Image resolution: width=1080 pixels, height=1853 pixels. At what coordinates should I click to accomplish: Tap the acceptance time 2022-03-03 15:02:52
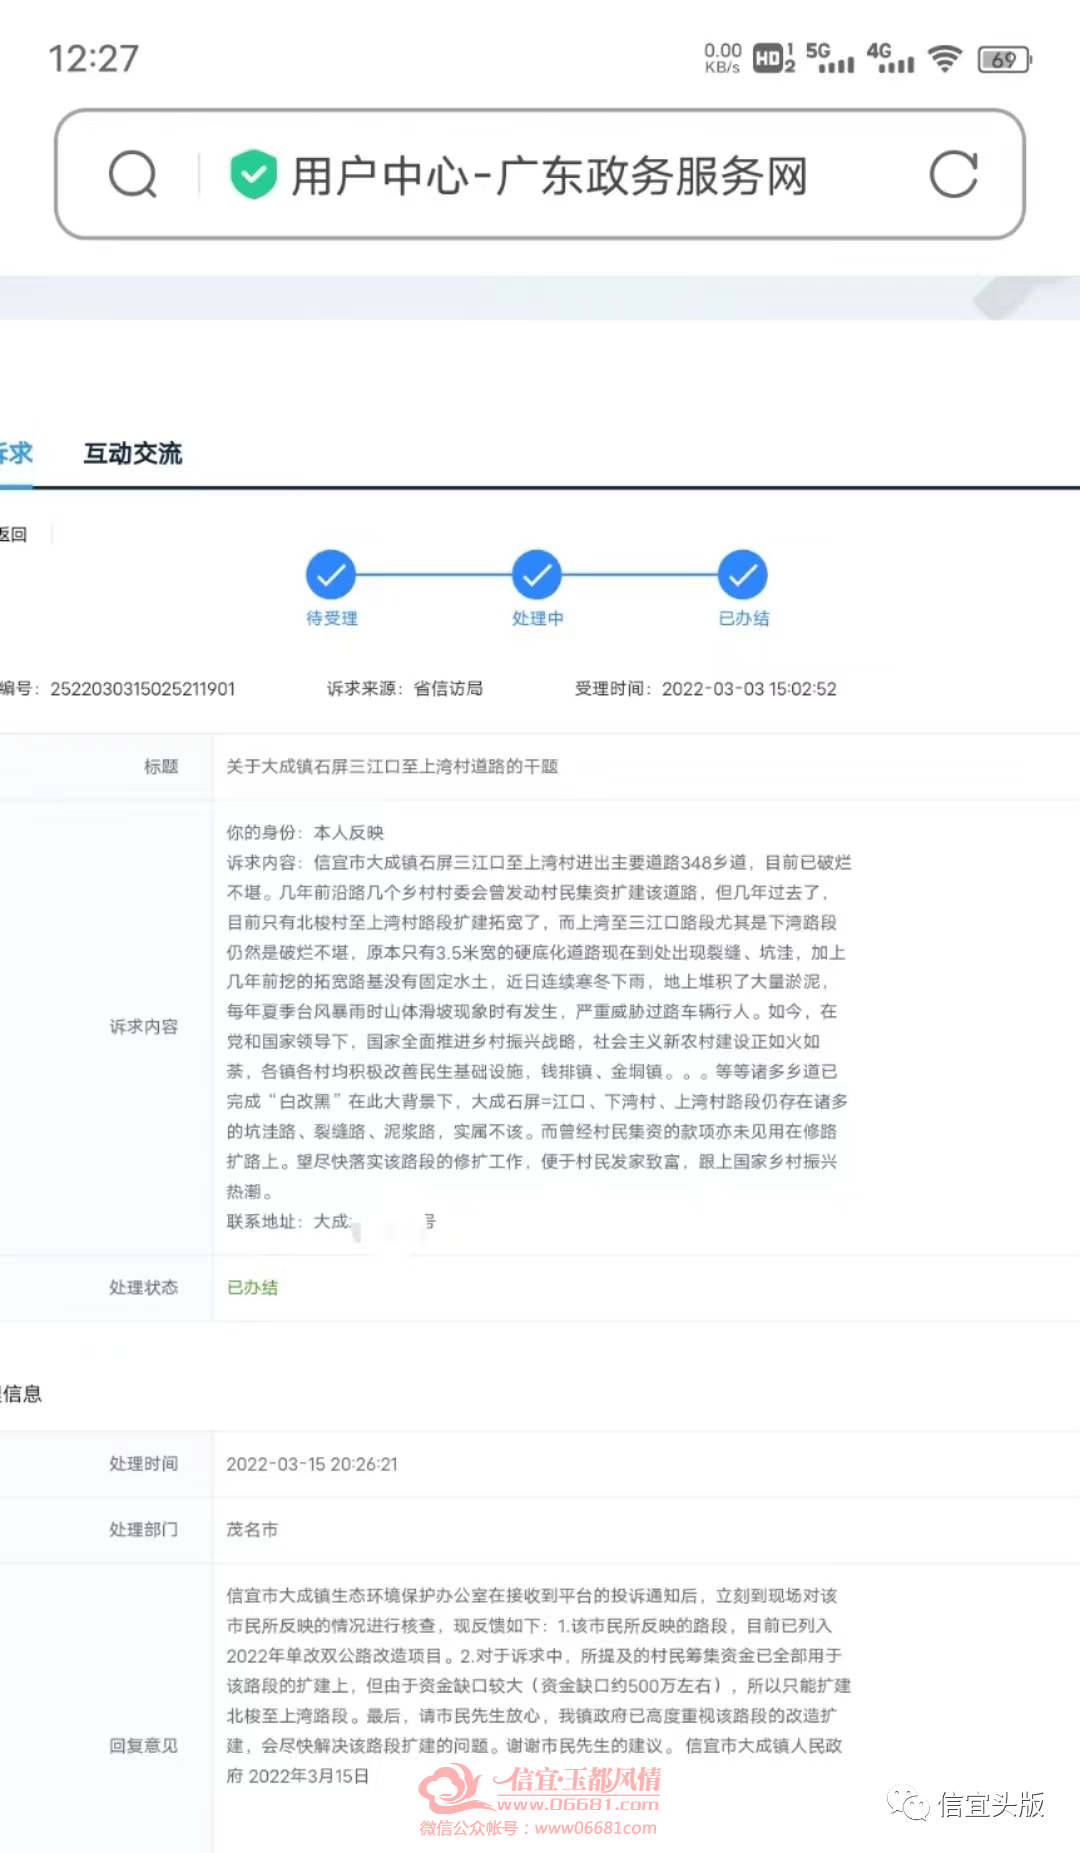tap(749, 689)
